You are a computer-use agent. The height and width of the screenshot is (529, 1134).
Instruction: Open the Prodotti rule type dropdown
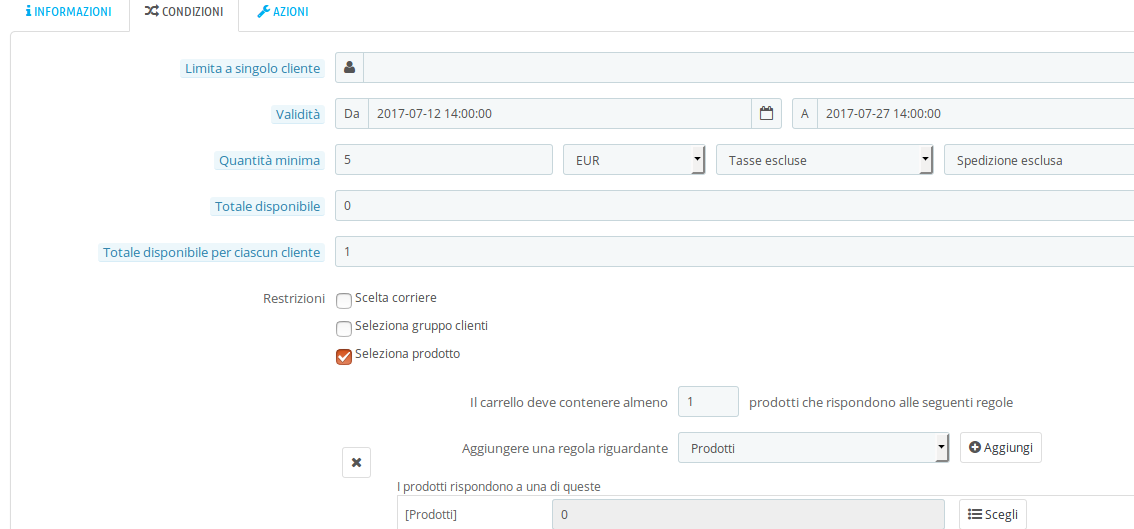click(x=813, y=448)
